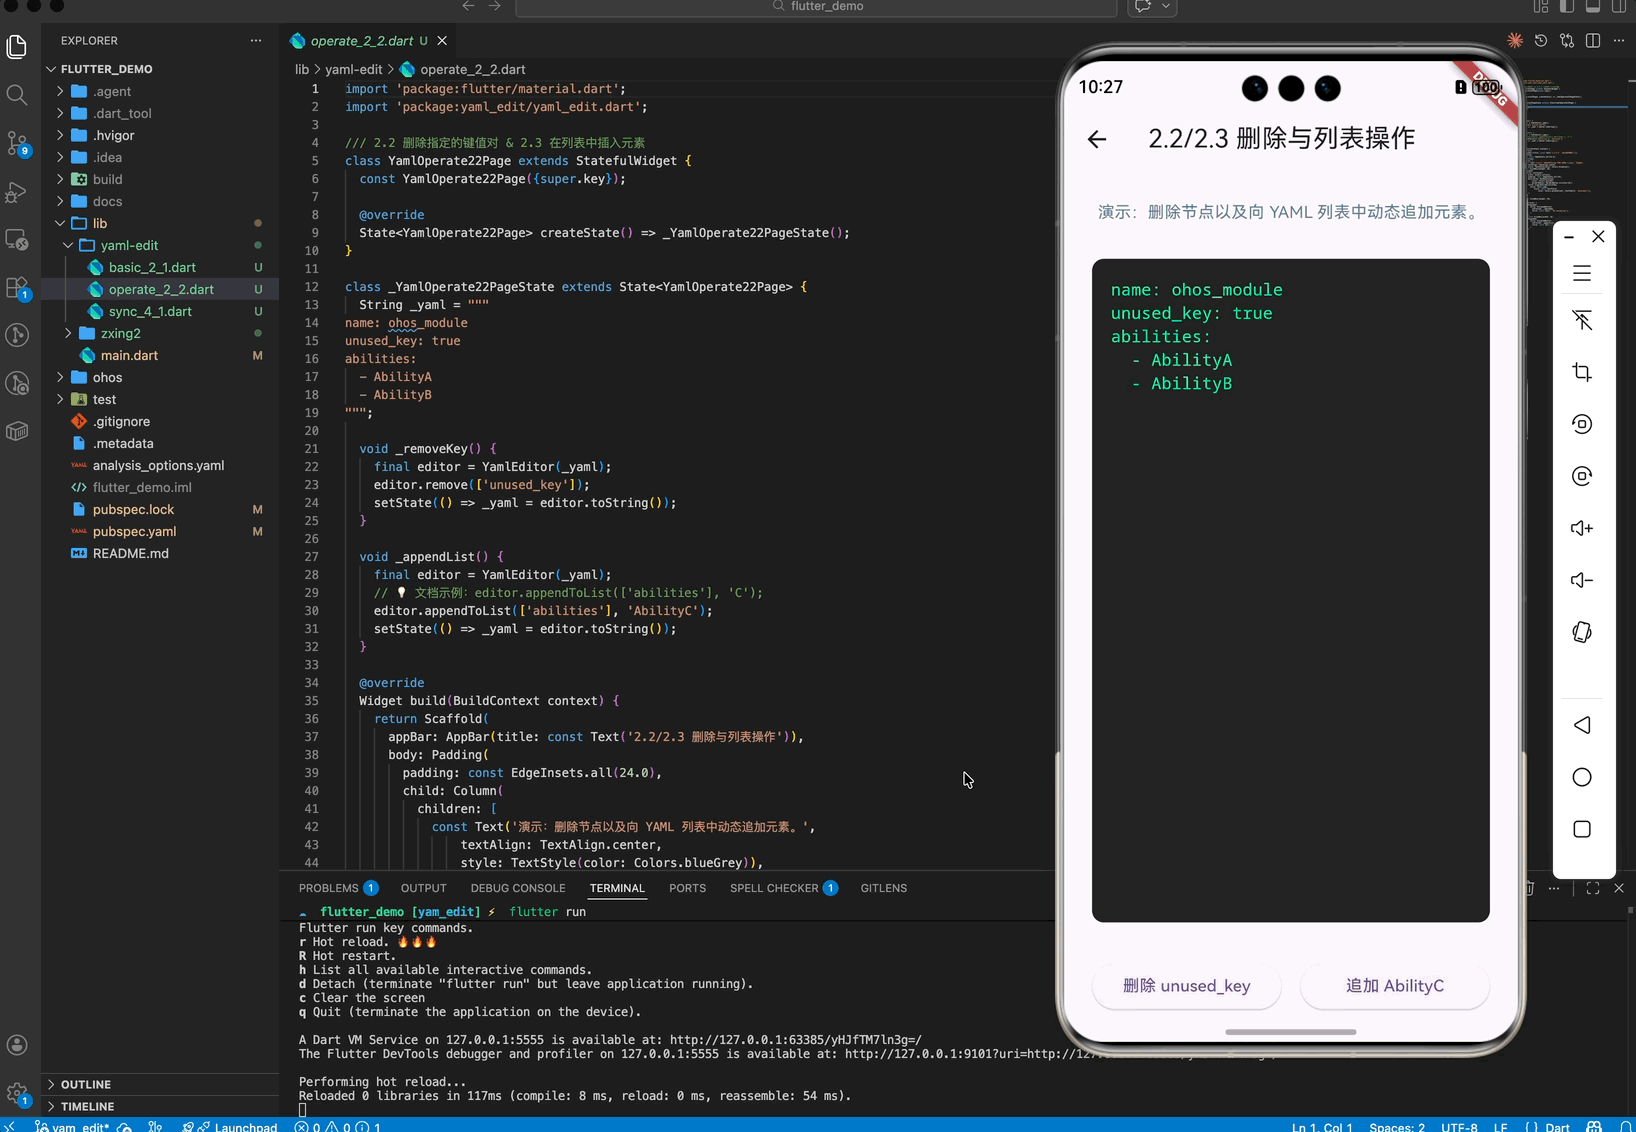The image size is (1636, 1132).
Task: Tap the emulator Recents square button
Action: [x=1582, y=829]
